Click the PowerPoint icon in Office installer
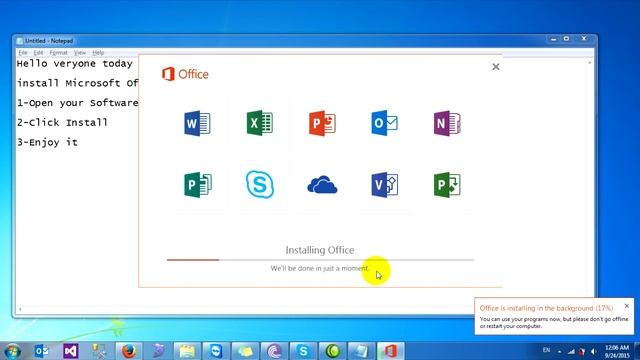 [x=322, y=123]
